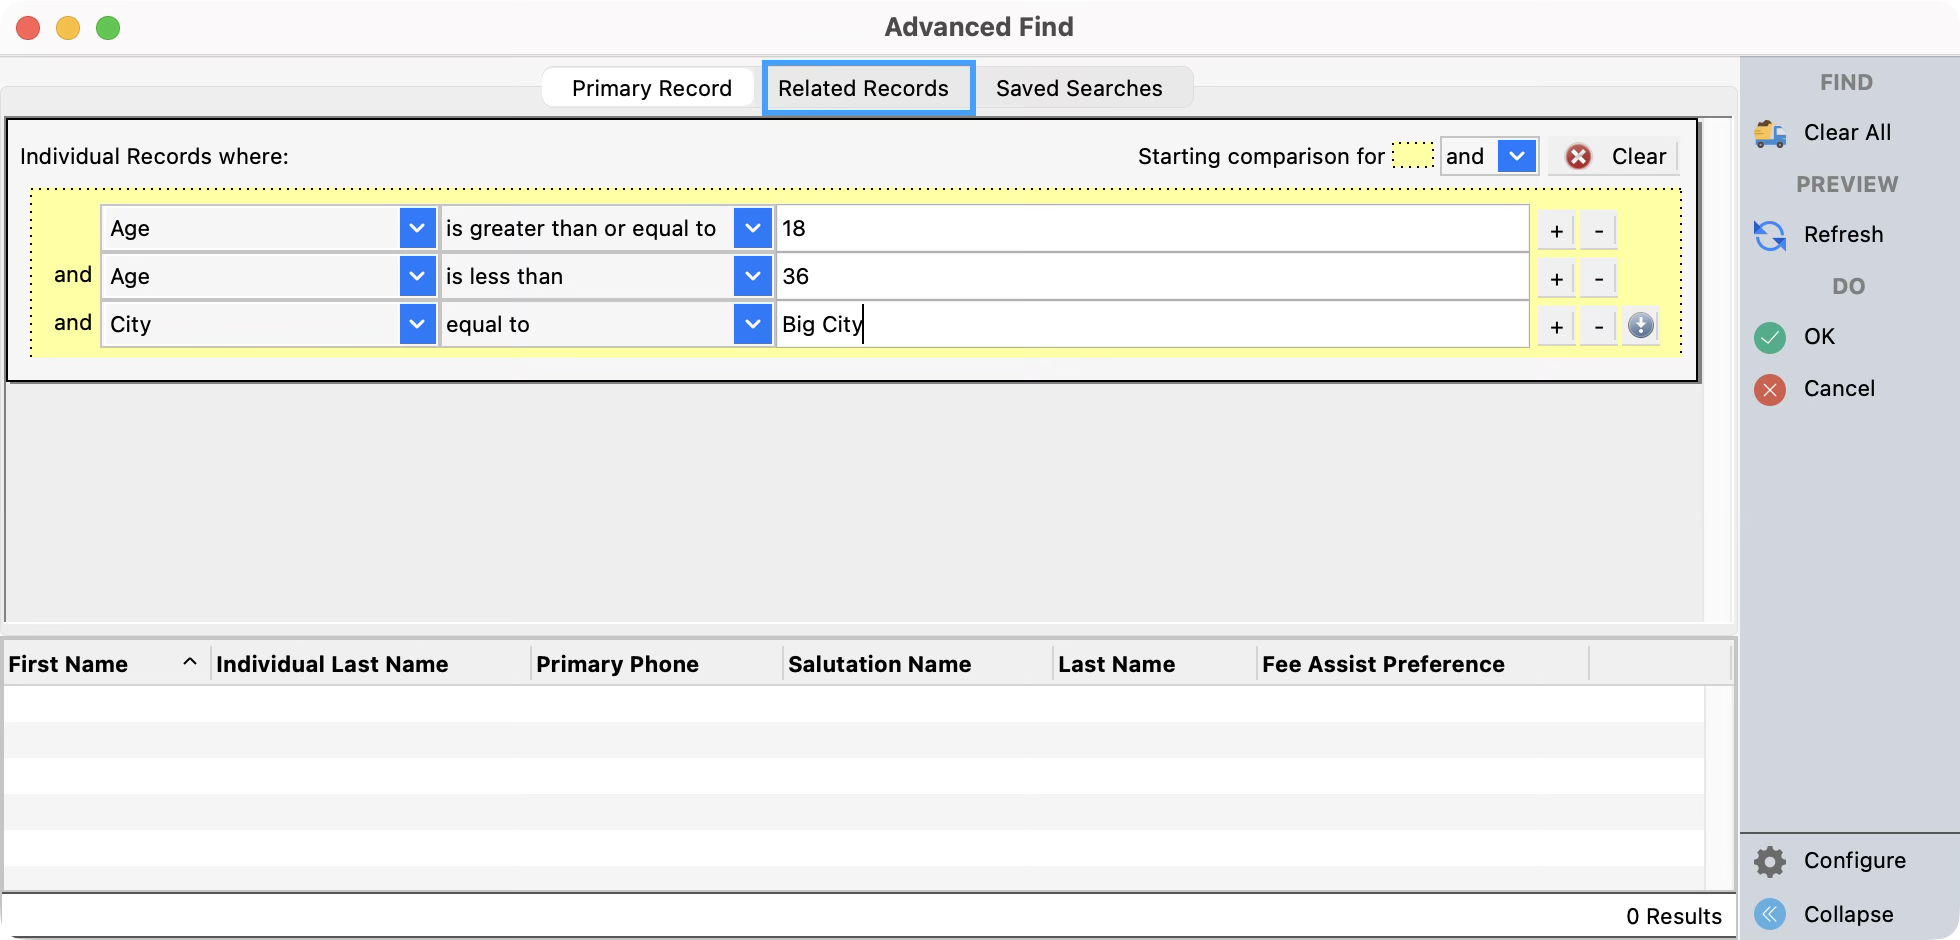Sort by Fee Assist Preference column
This screenshot has height=940, width=1960.
1422,664
